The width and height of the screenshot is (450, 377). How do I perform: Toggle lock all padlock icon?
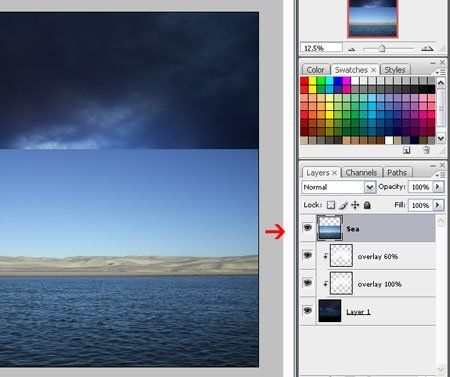[367, 205]
